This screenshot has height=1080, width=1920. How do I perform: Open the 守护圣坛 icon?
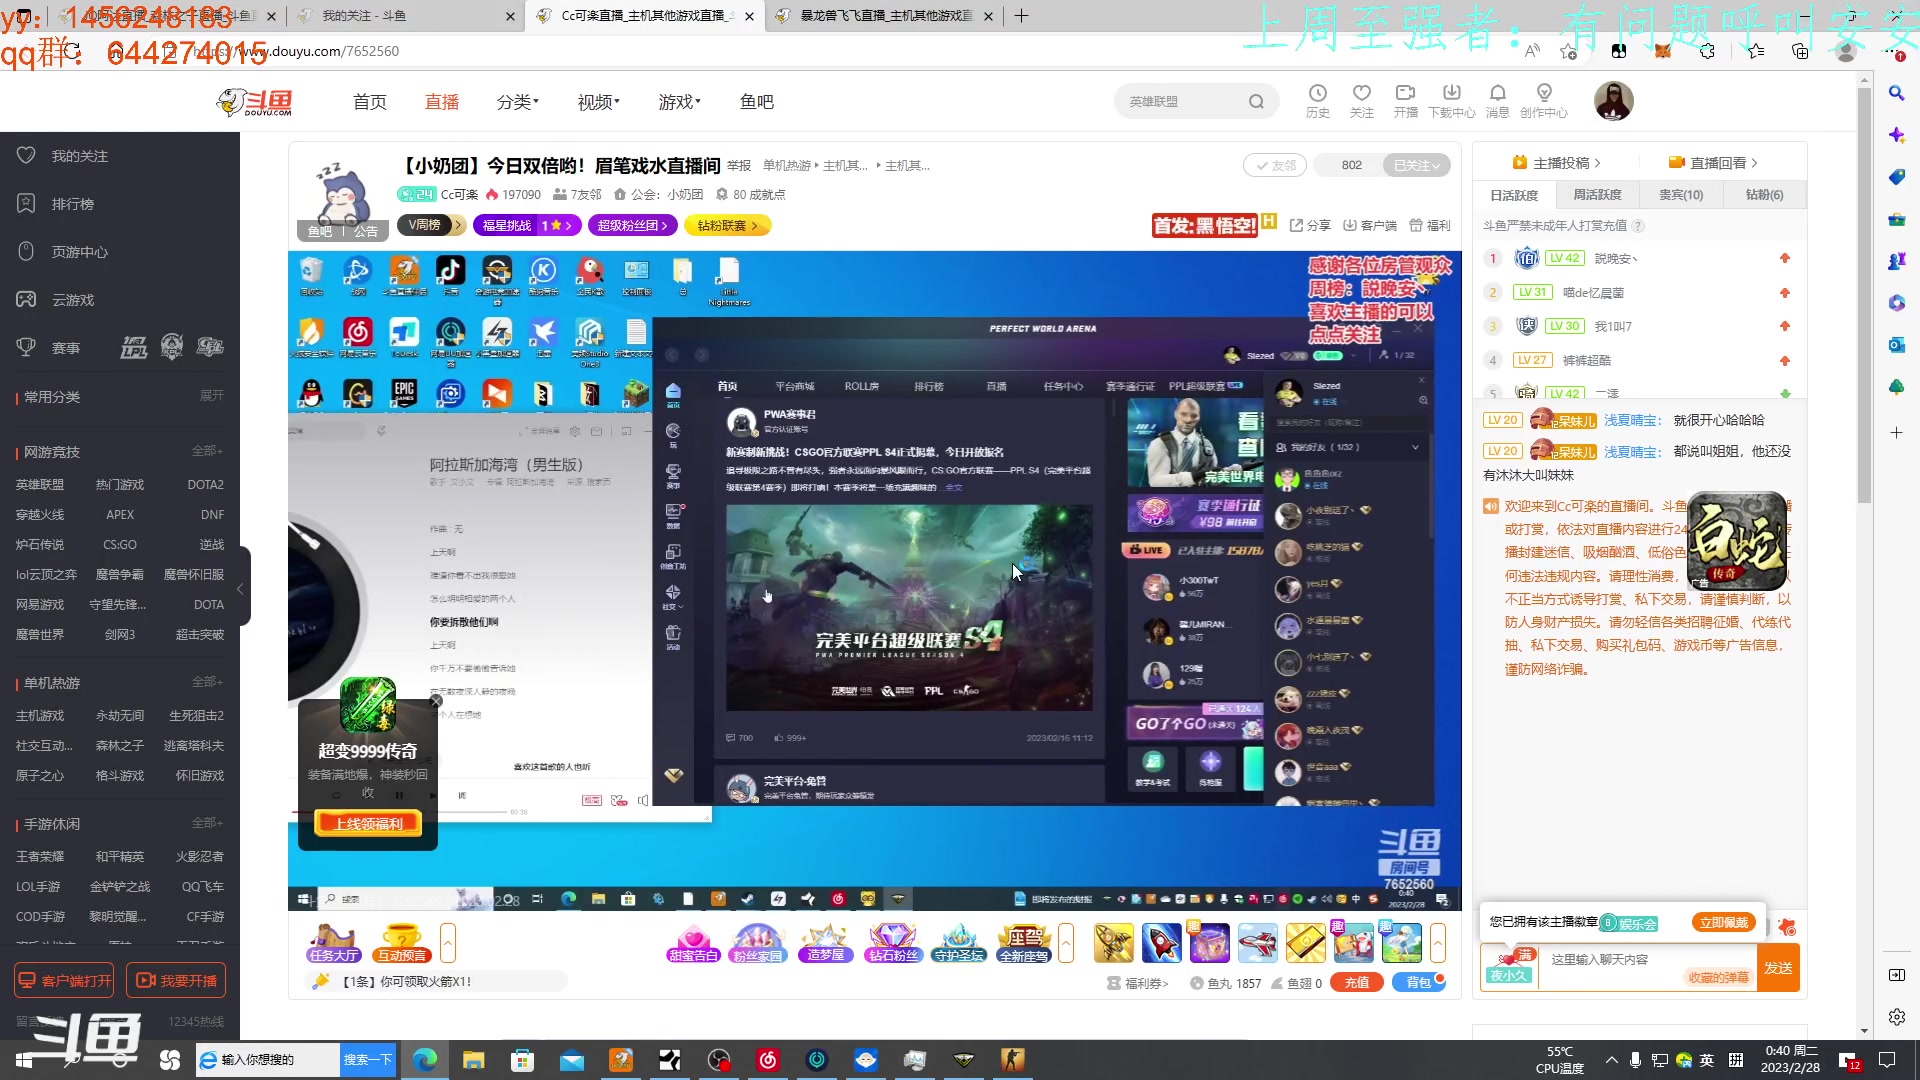pyautogui.click(x=958, y=943)
